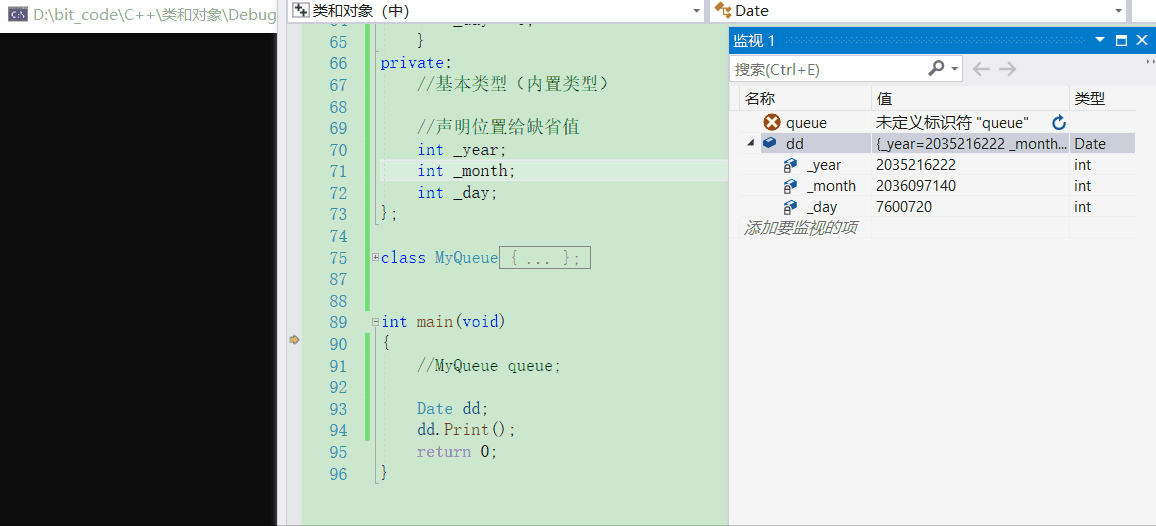
Task: Click line number 75 in the gutter
Action: [338, 258]
